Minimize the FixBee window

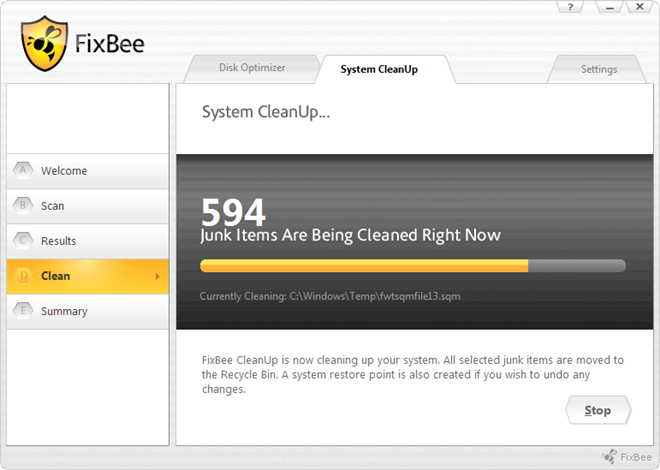(609, 7)
